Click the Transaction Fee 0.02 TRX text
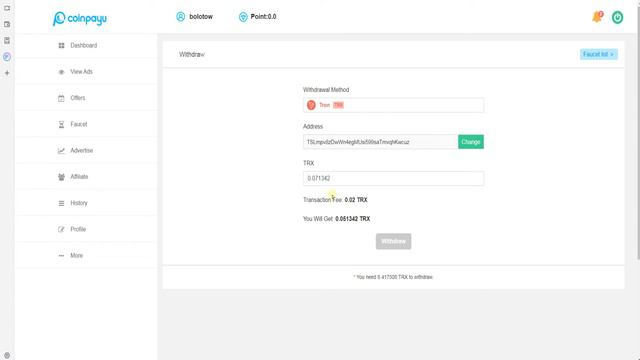 pyautogui.click(x=335, y=200)
